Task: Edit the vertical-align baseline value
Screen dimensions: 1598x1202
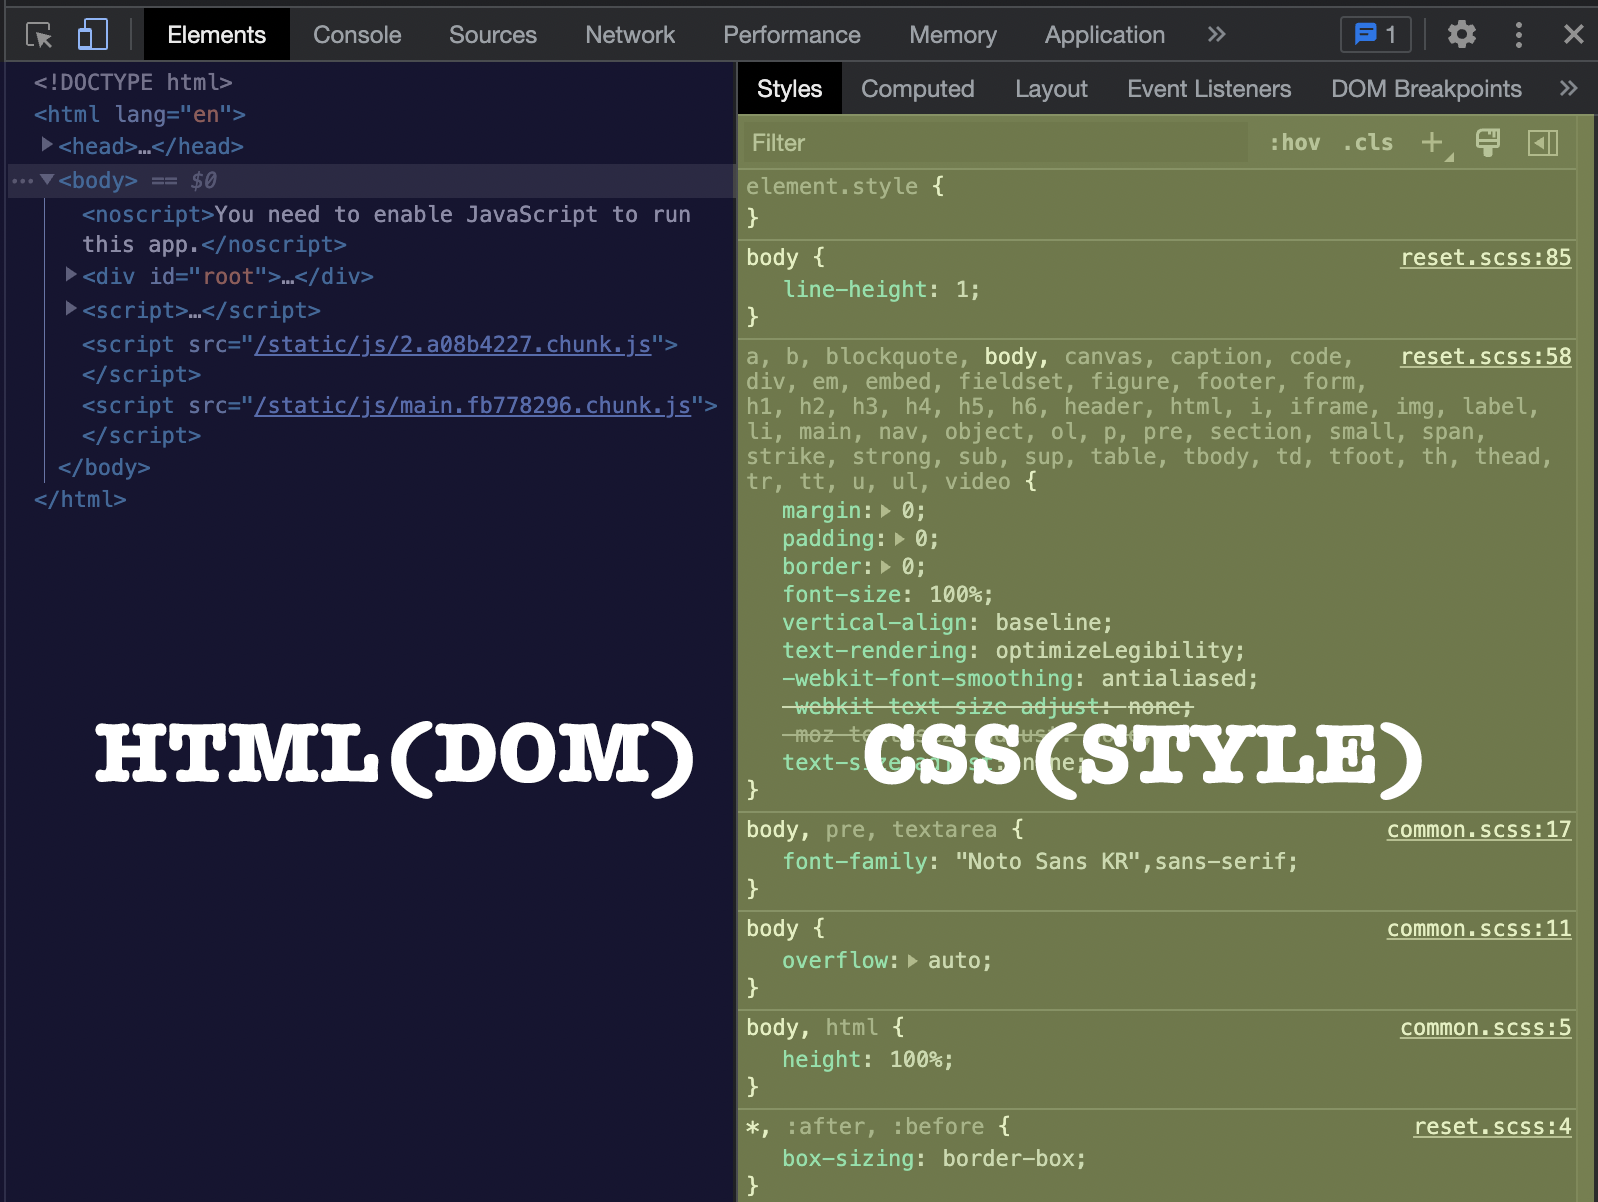Action: [1048, 623]
